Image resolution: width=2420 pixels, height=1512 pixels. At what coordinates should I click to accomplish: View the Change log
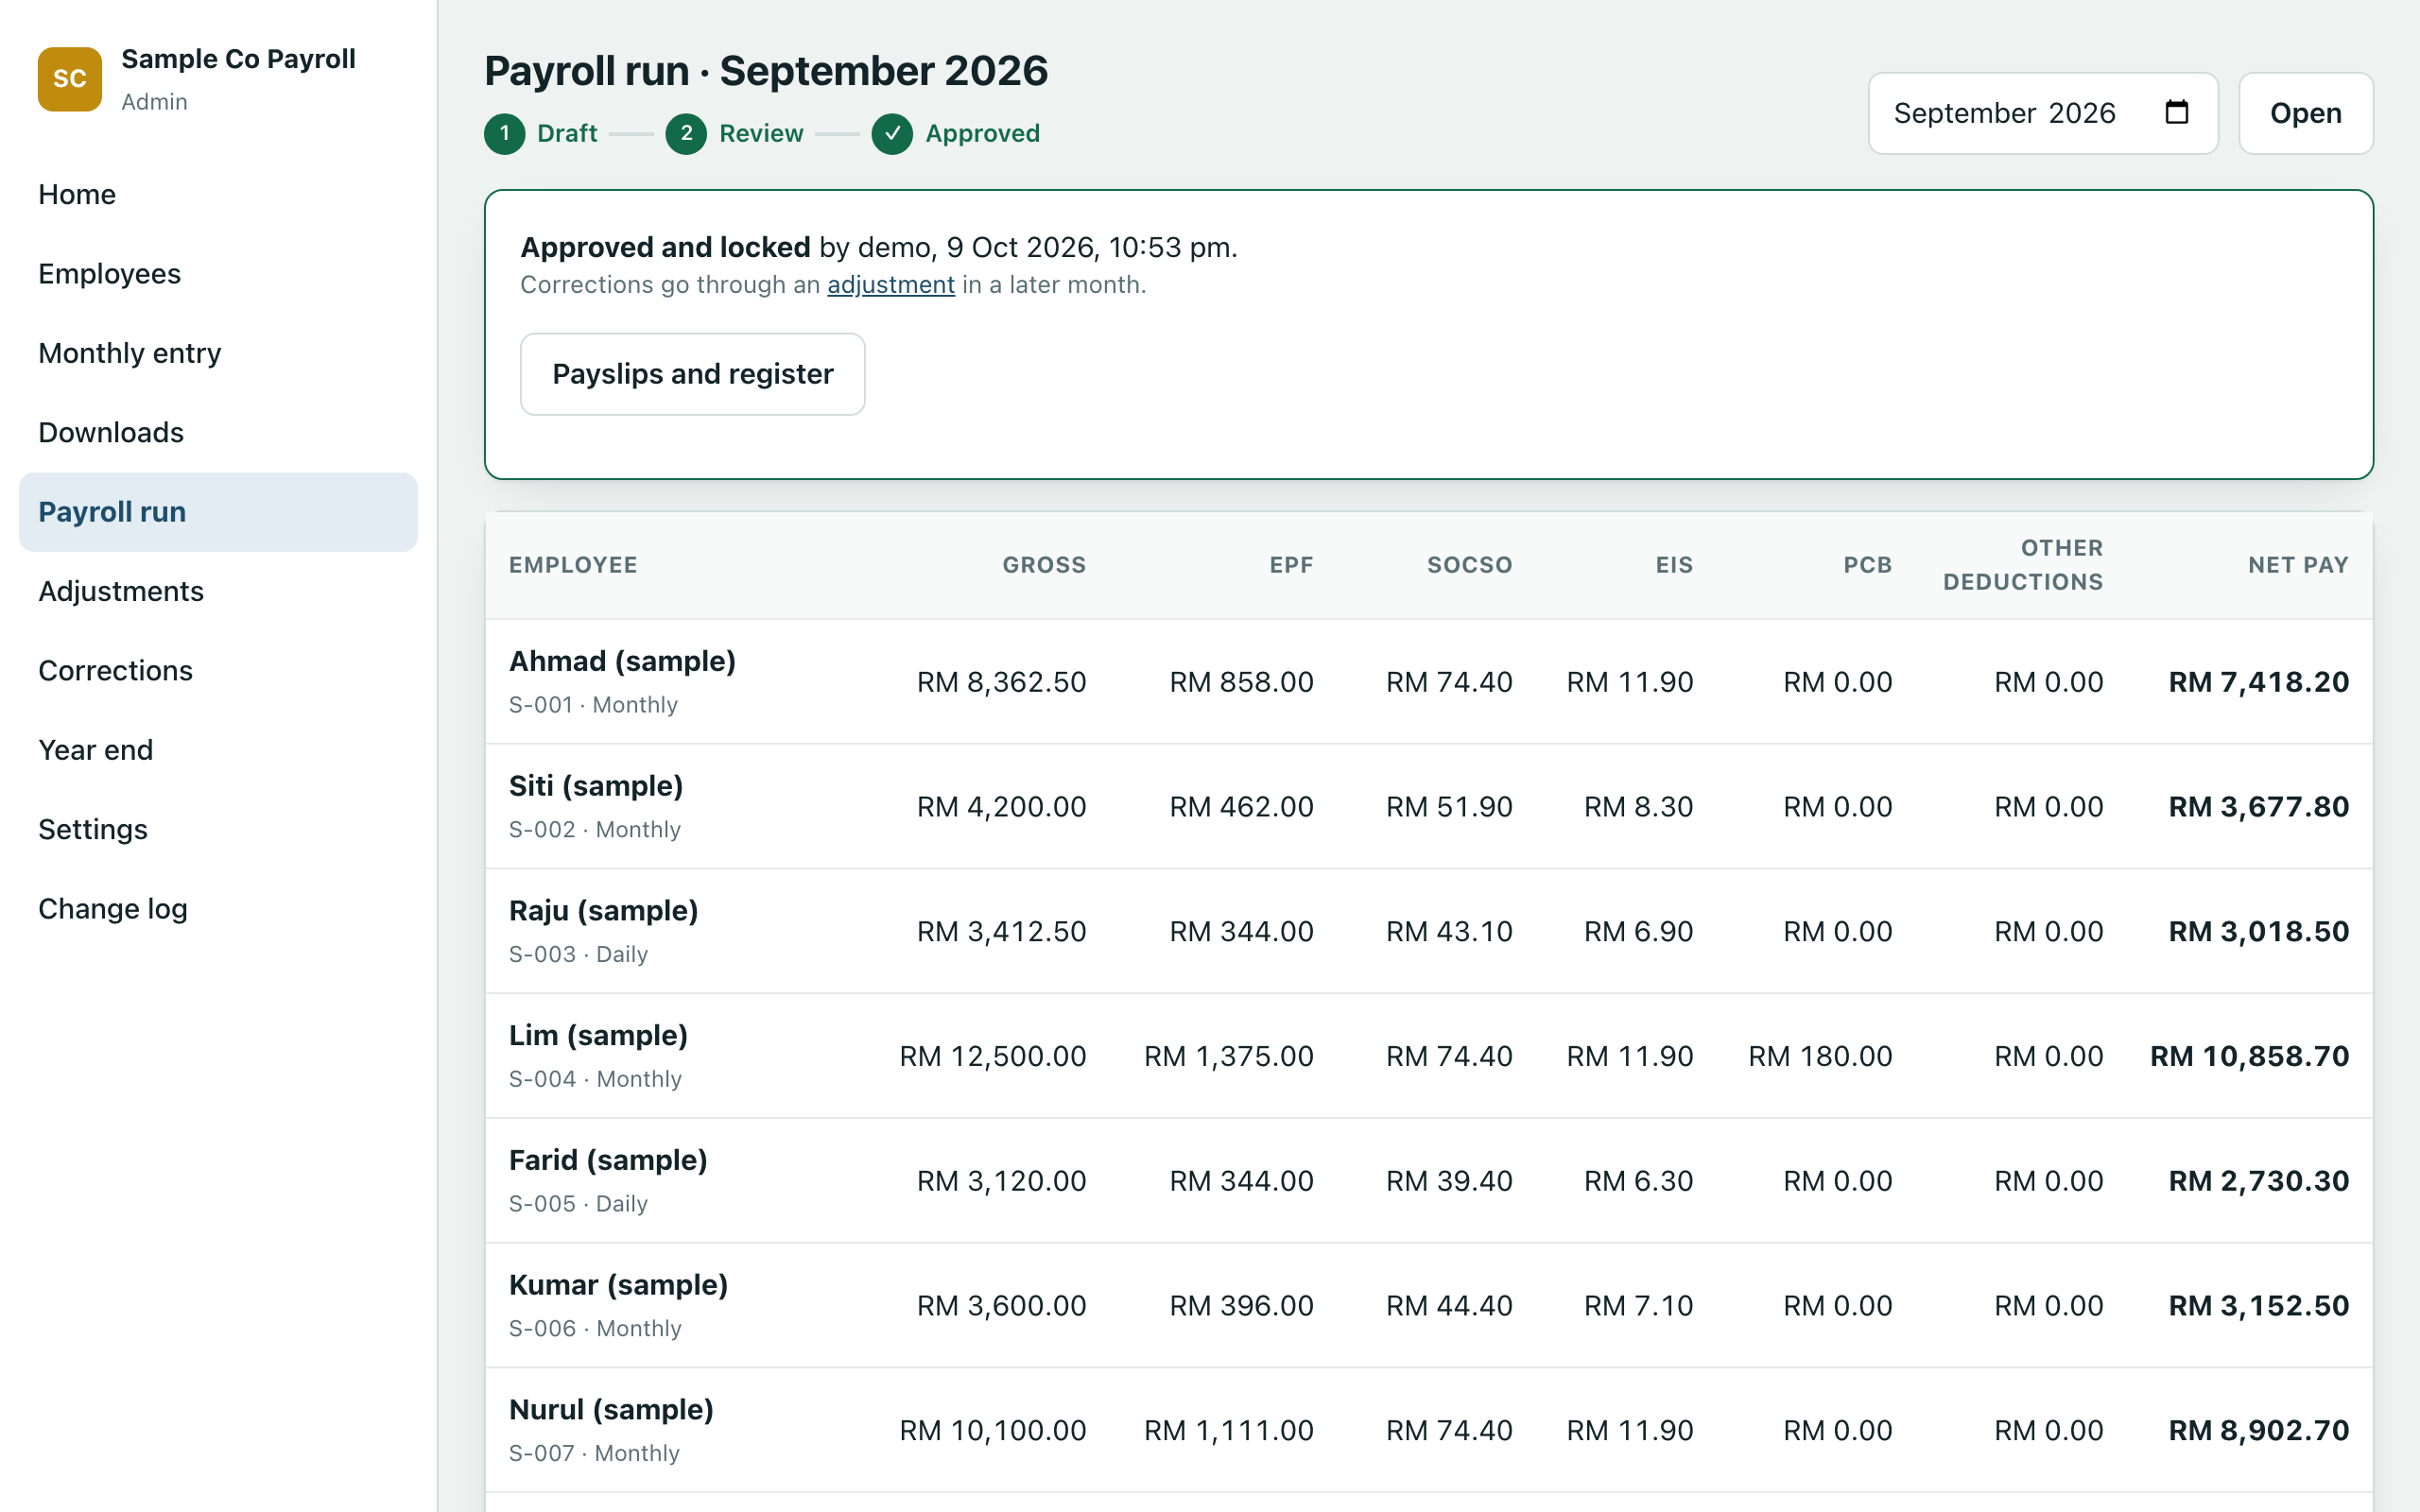(x=218, y=909)
